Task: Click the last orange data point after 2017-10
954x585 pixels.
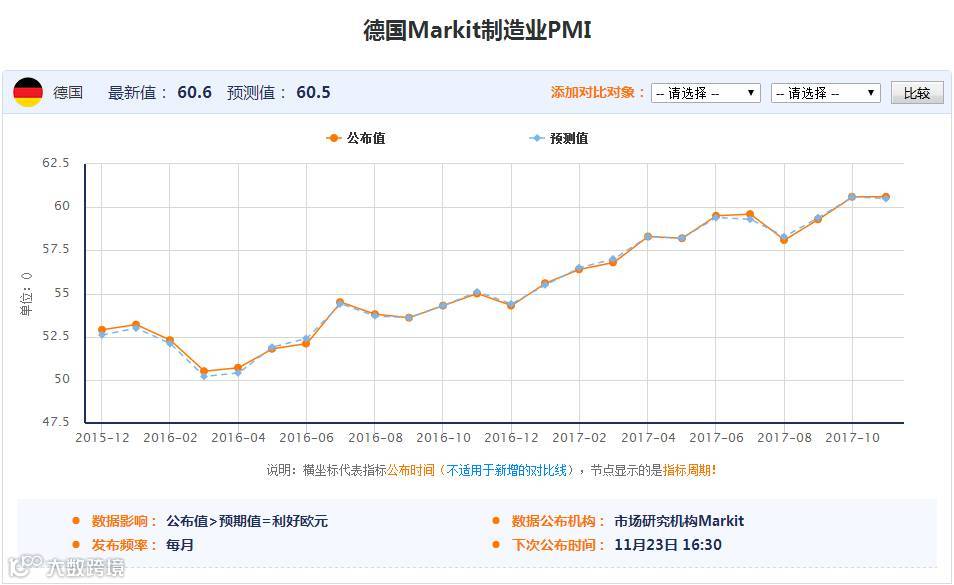Action: point(886,196)
